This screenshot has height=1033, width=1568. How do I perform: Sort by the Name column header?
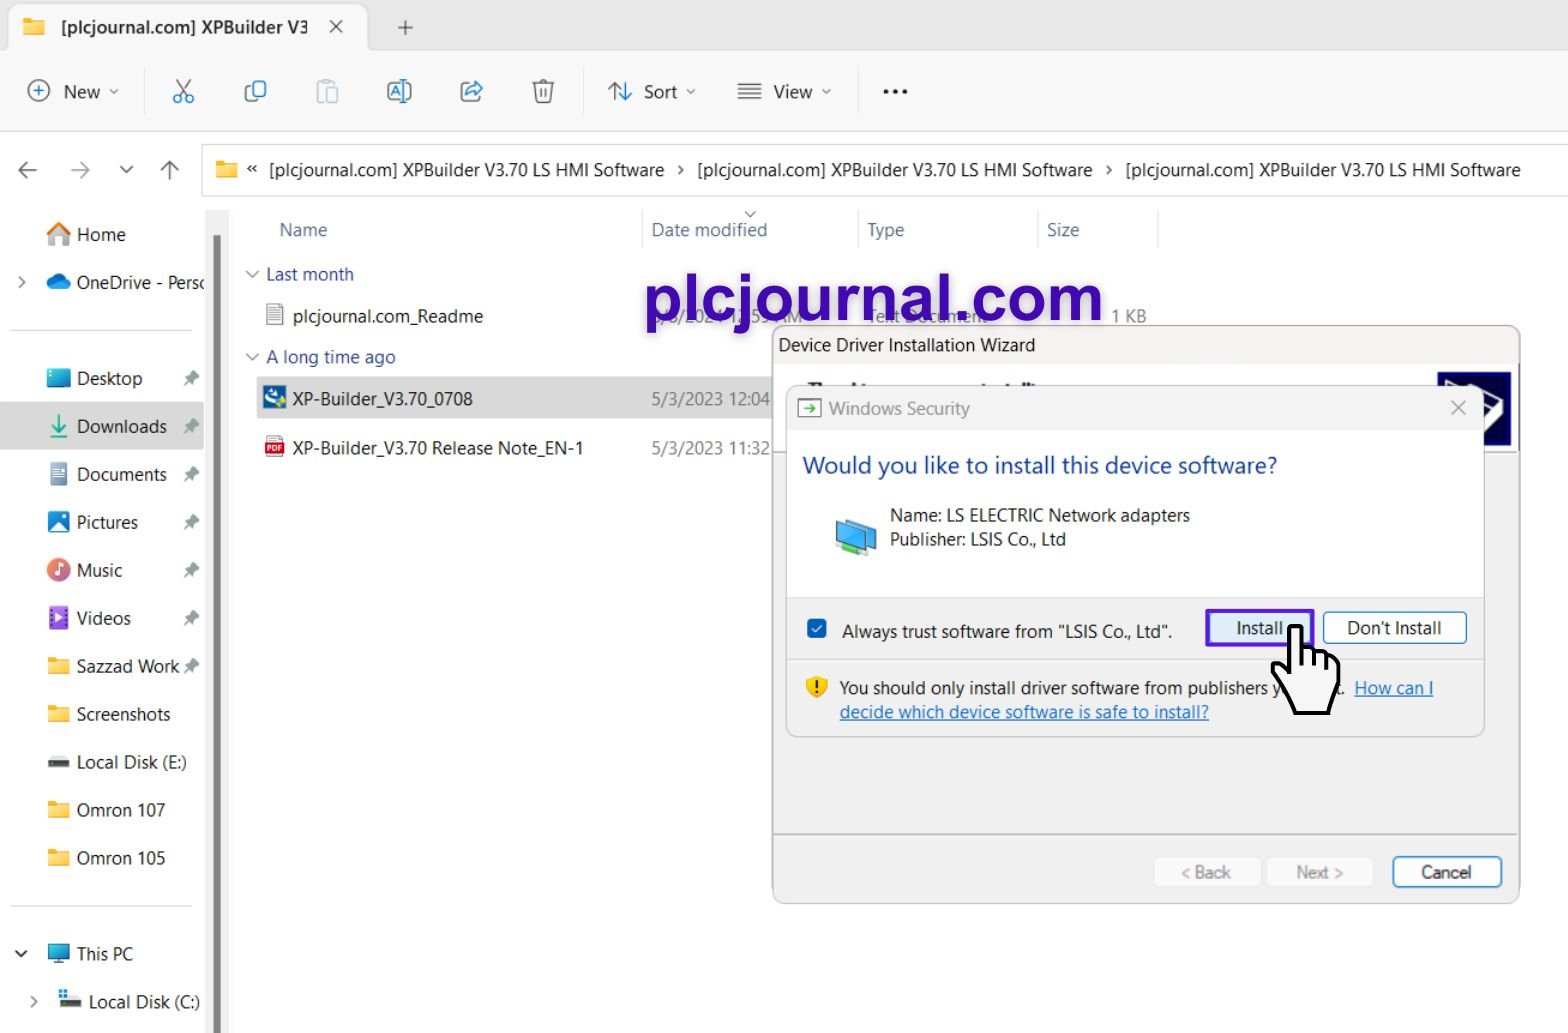[303, 230]
